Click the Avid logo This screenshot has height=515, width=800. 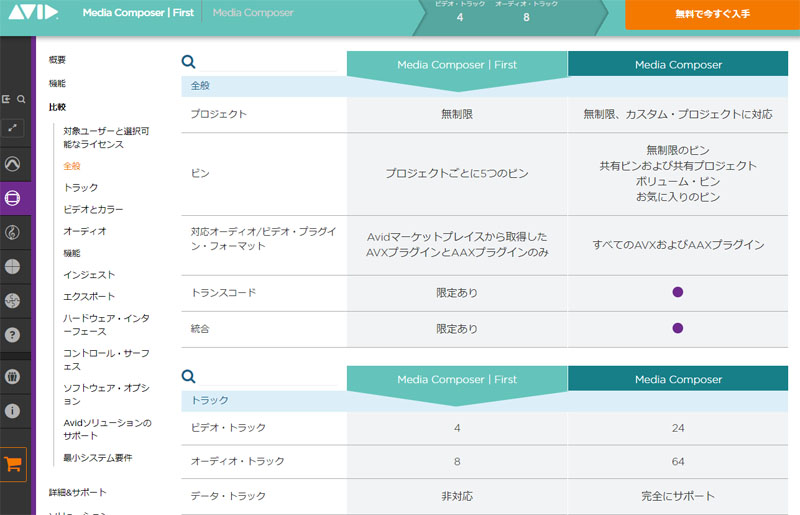coord(34,12)
